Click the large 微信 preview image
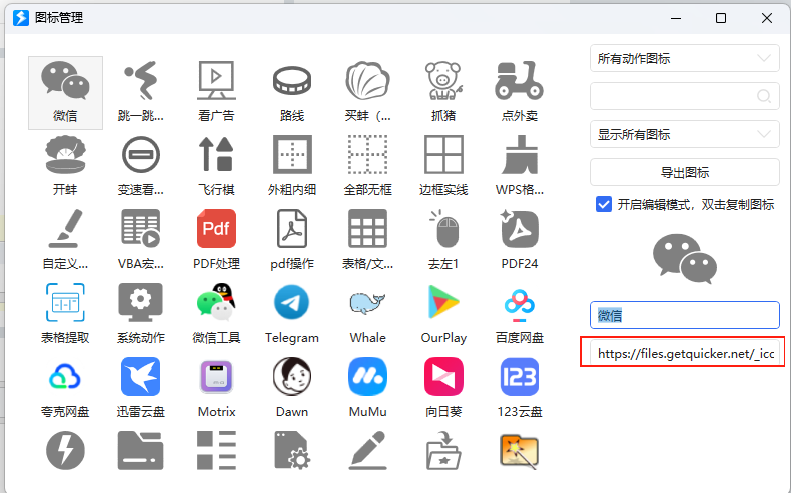791x493 pixels. 685,258
